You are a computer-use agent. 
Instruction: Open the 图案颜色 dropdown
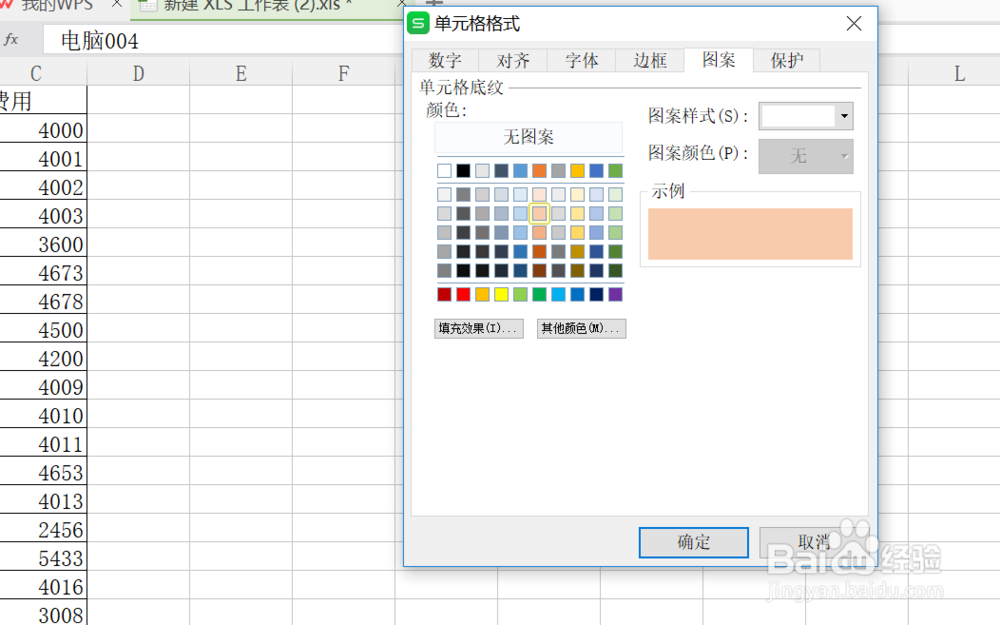(x=844, y=157)
